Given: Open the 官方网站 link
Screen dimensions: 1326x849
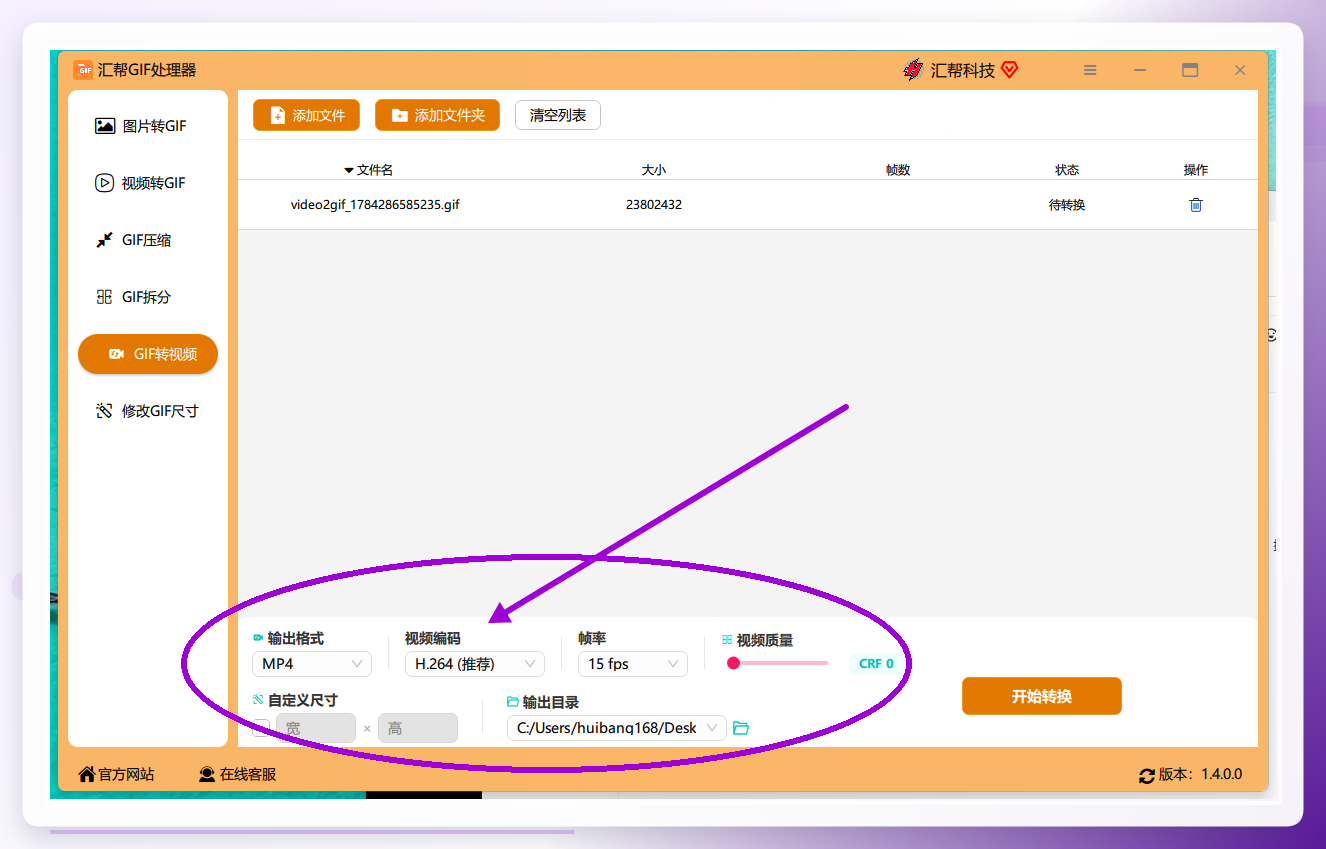Looking at the screenshot, I should [117, 774].
